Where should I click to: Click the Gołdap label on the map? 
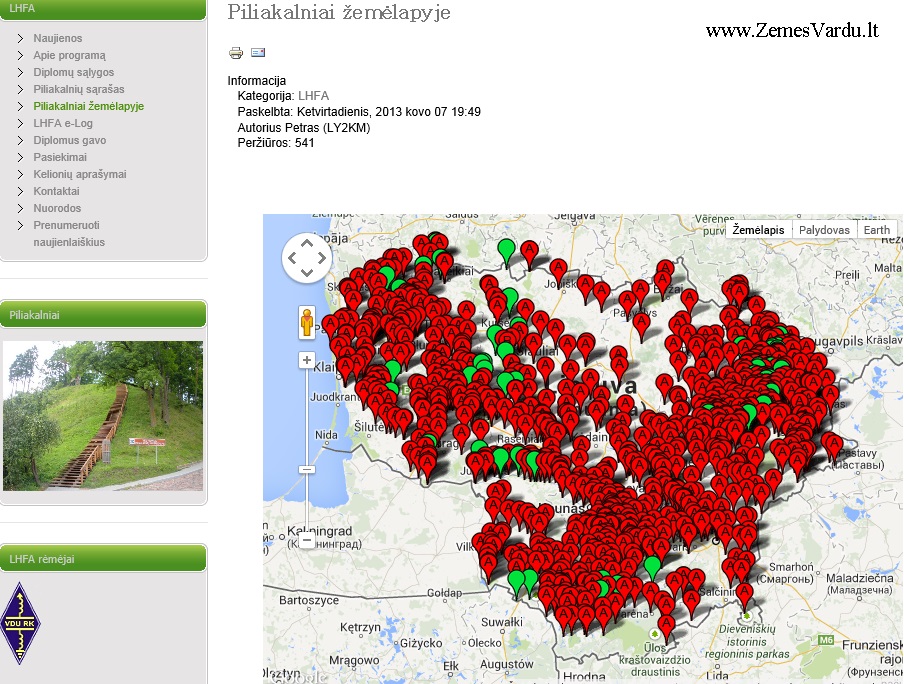pyautogui.click(x=445, y=593)
